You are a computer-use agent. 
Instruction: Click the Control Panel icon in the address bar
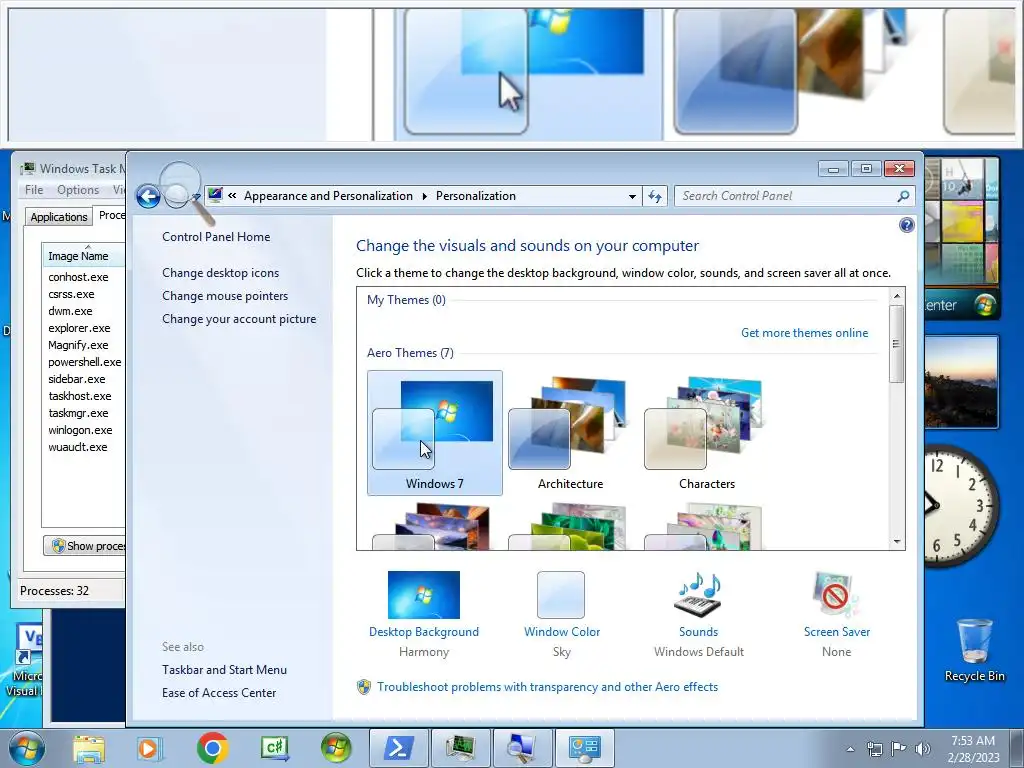tap(216, 195)
